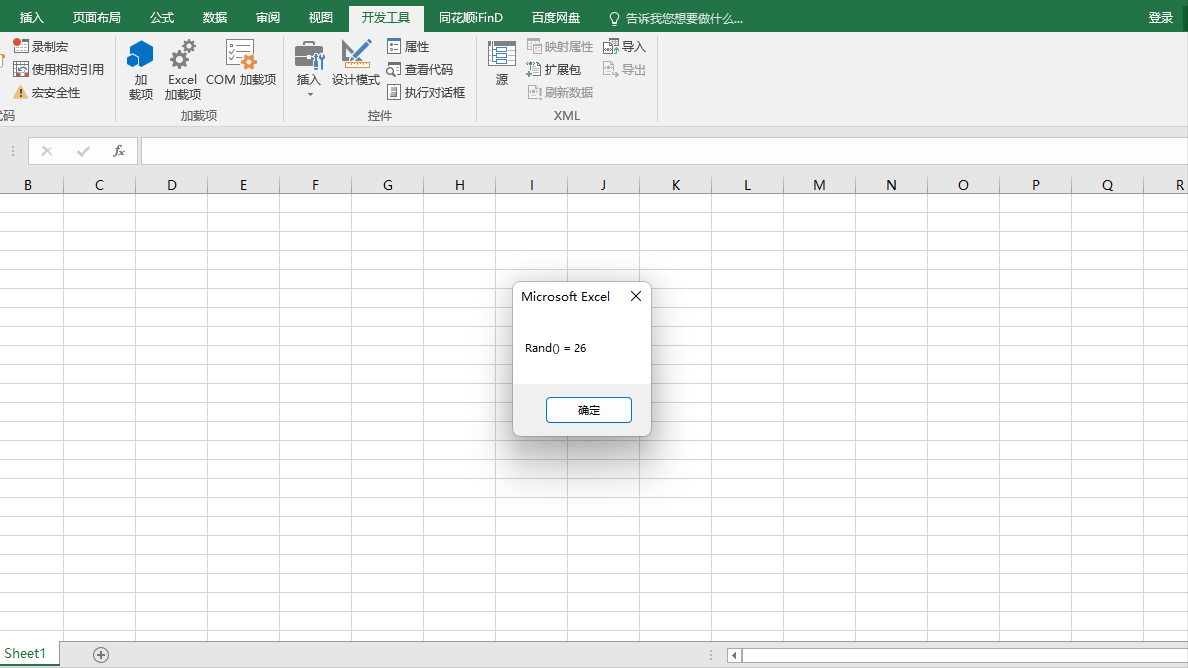Click the formula bar confirm checkmark

click(83, 151)
